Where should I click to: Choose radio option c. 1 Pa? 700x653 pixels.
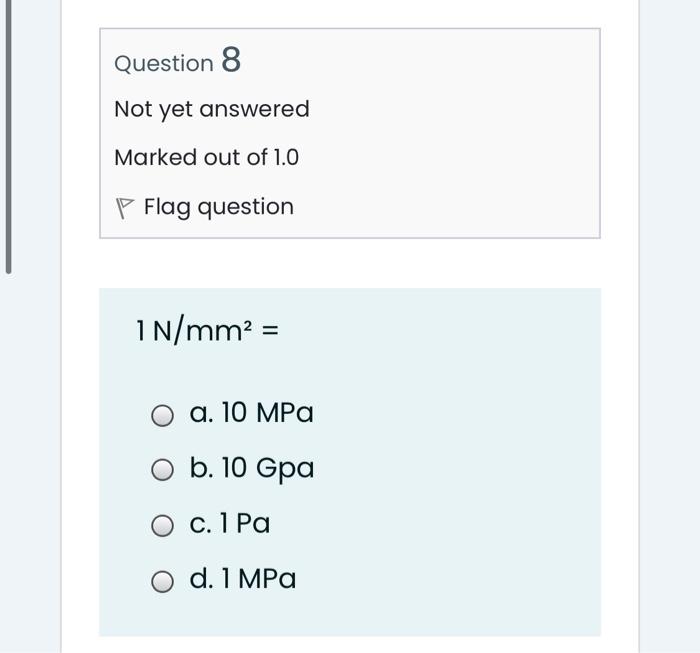162,525
